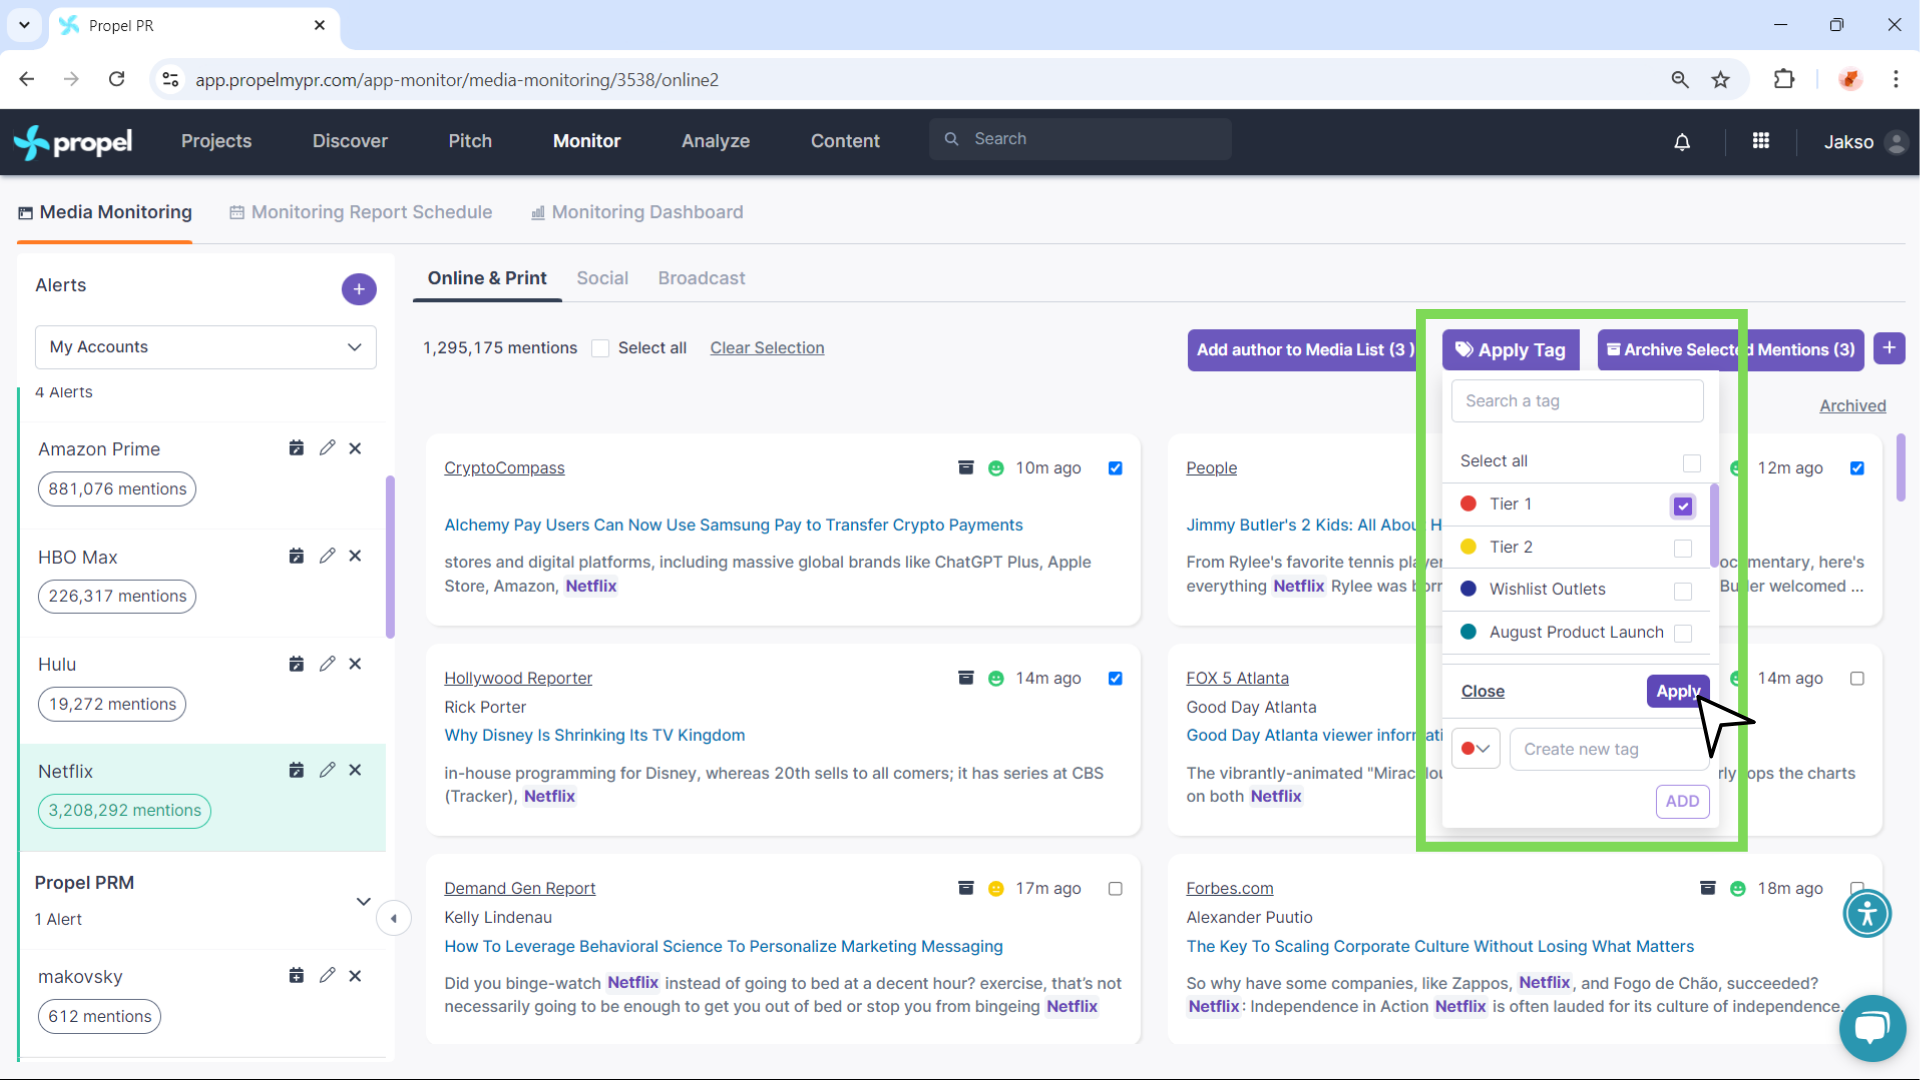Archive the CryptoCompass mention
Viewport: 1920px width, 1080px height.
pyautogui.click(x=966, y=467)
